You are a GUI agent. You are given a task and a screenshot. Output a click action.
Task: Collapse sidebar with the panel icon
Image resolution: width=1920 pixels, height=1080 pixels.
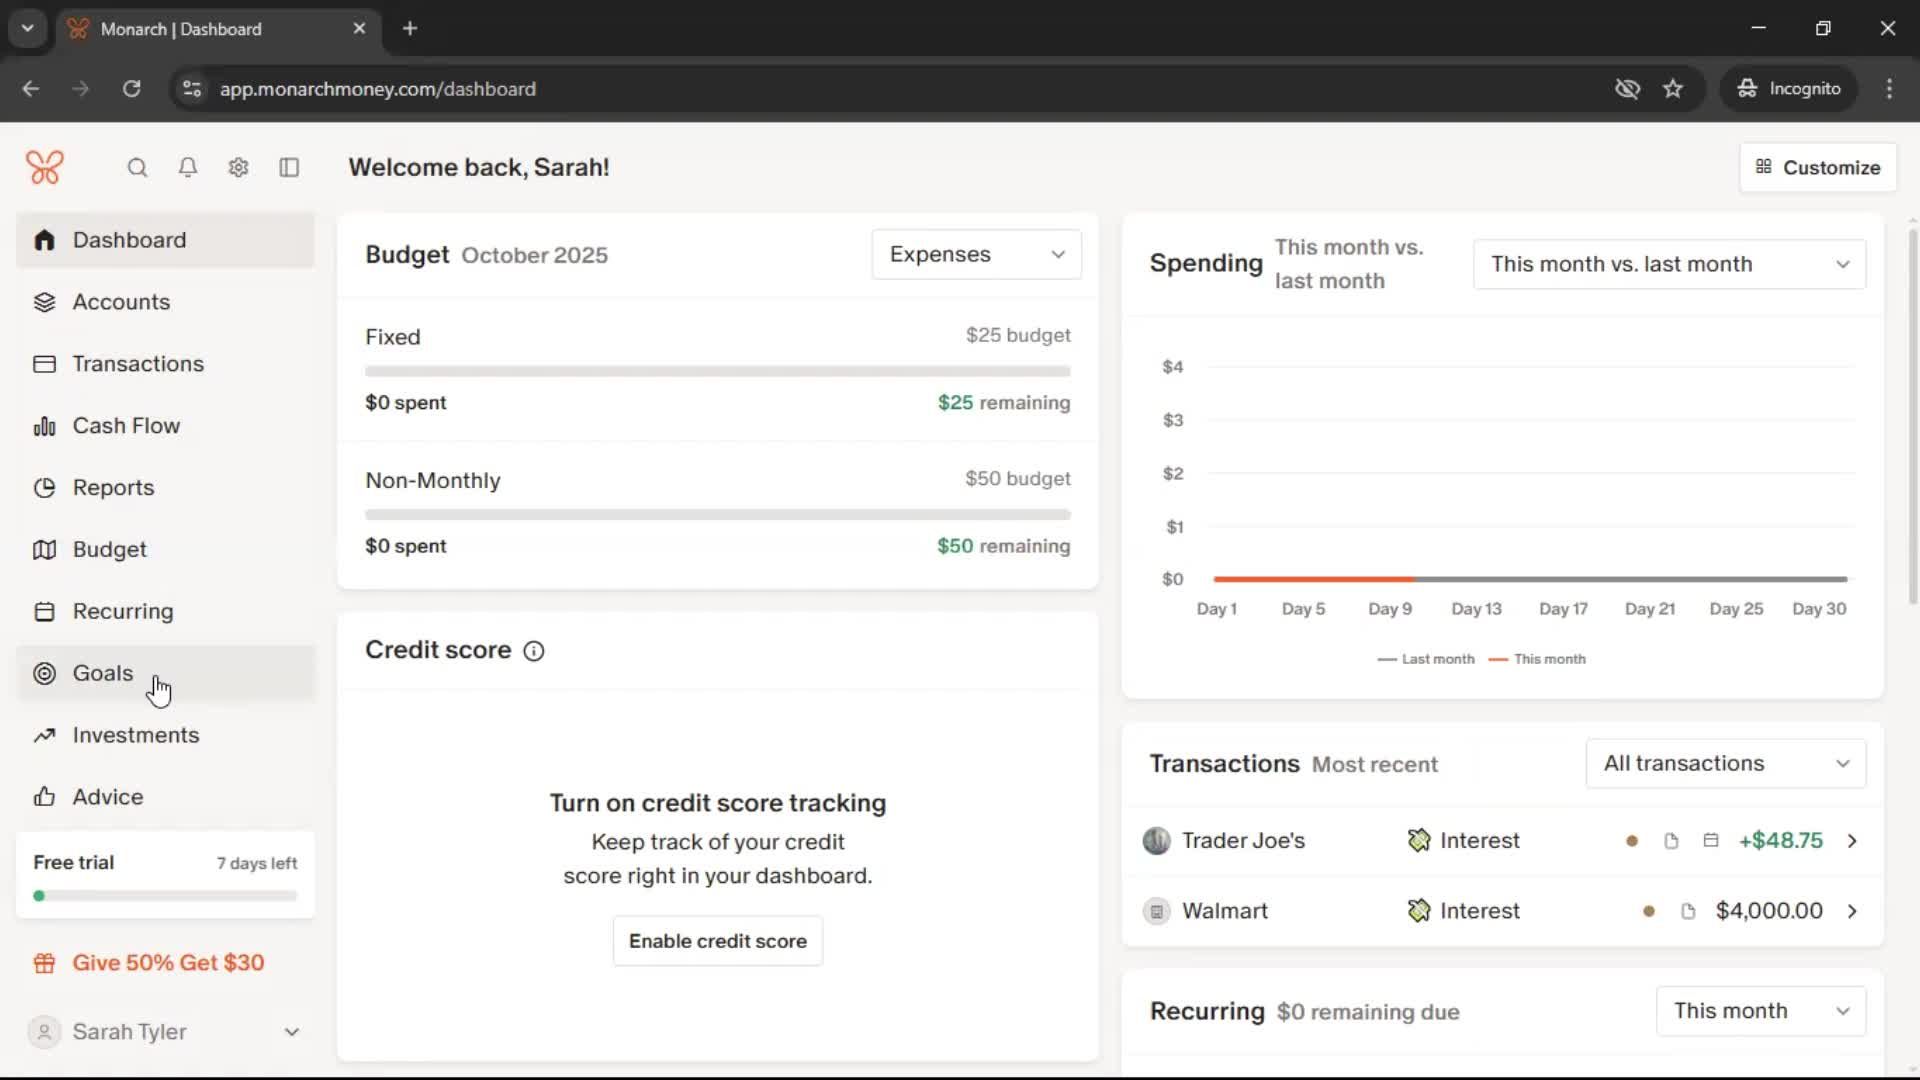pos(289,167)
